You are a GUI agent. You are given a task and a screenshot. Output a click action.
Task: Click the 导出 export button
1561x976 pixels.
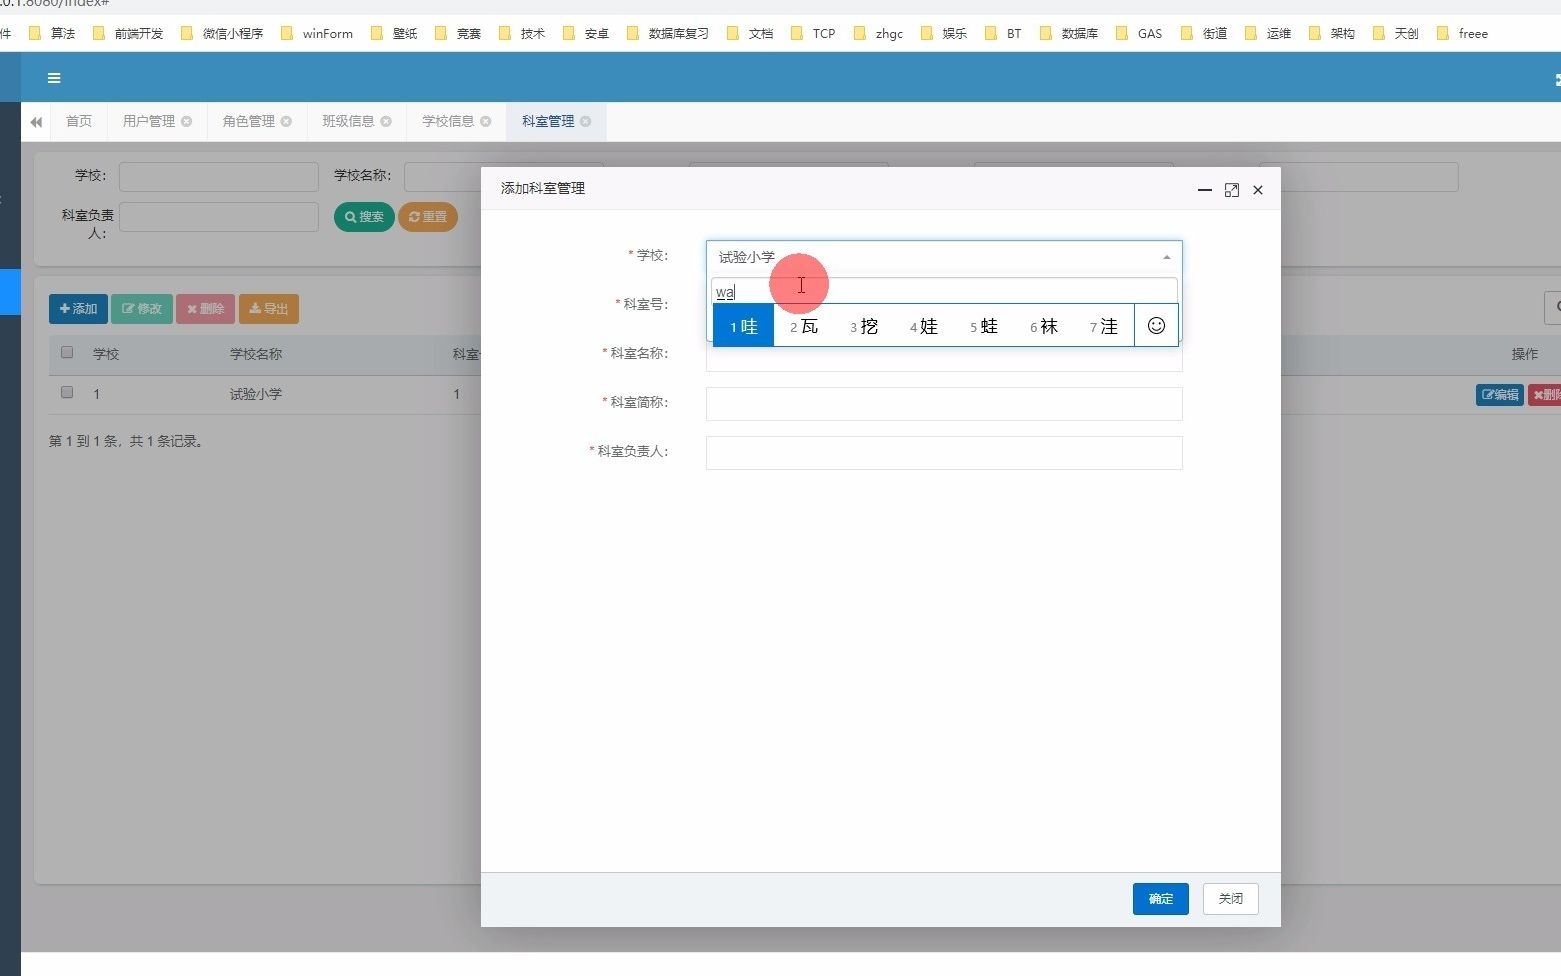[269, 309]
